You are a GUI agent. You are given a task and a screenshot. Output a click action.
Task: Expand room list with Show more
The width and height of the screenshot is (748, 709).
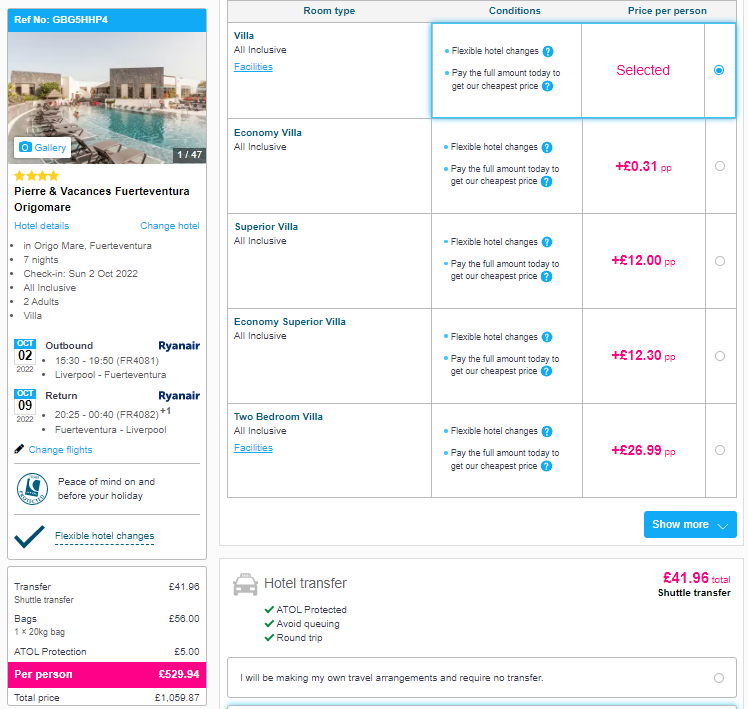[690, 524]
